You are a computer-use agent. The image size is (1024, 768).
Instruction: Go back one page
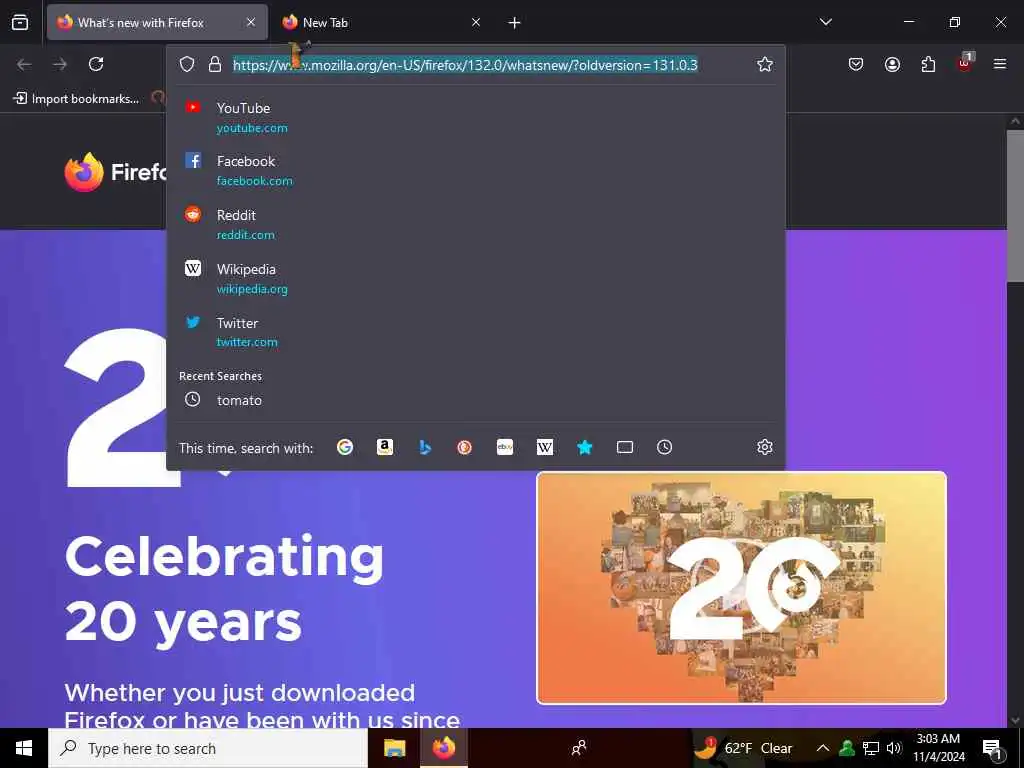(24, 64)
